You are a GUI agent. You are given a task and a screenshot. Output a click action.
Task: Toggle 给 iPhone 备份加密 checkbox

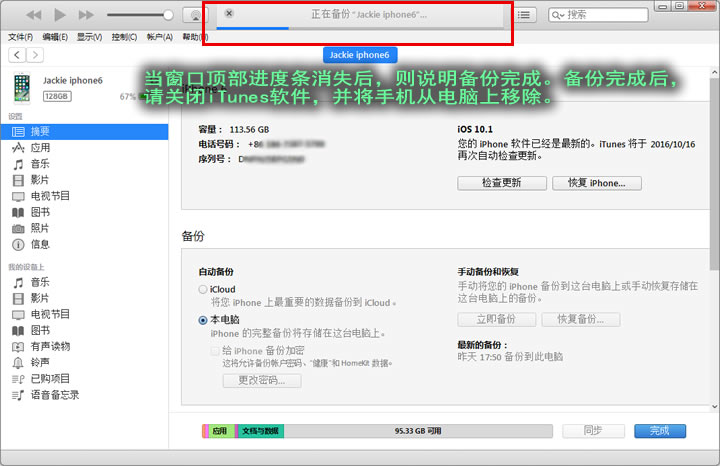[x=214, y=351]
